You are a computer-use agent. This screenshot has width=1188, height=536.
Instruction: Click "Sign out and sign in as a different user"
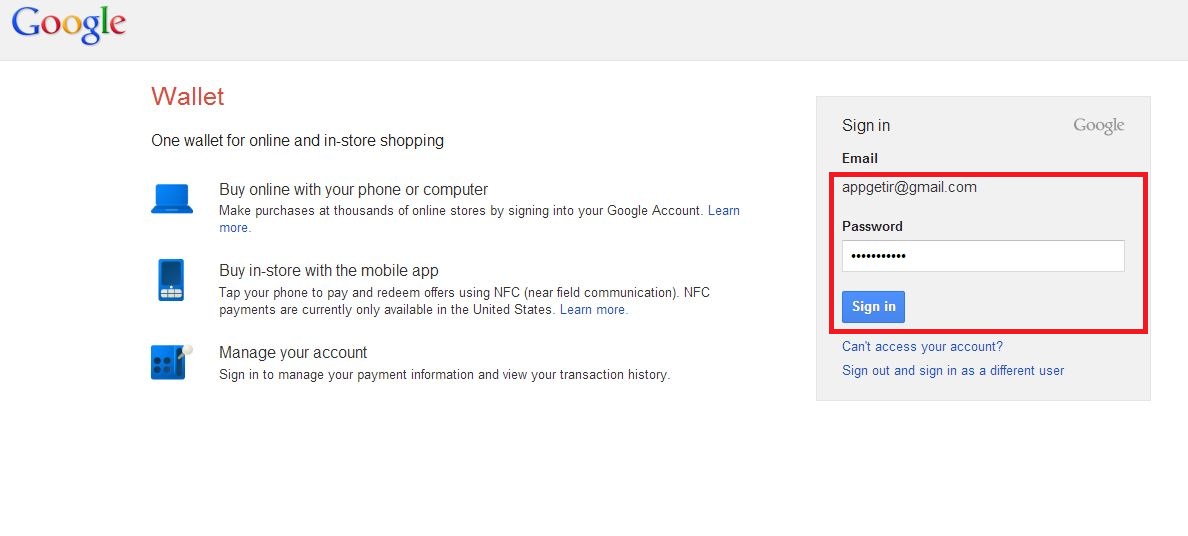[x=952, y=371]
